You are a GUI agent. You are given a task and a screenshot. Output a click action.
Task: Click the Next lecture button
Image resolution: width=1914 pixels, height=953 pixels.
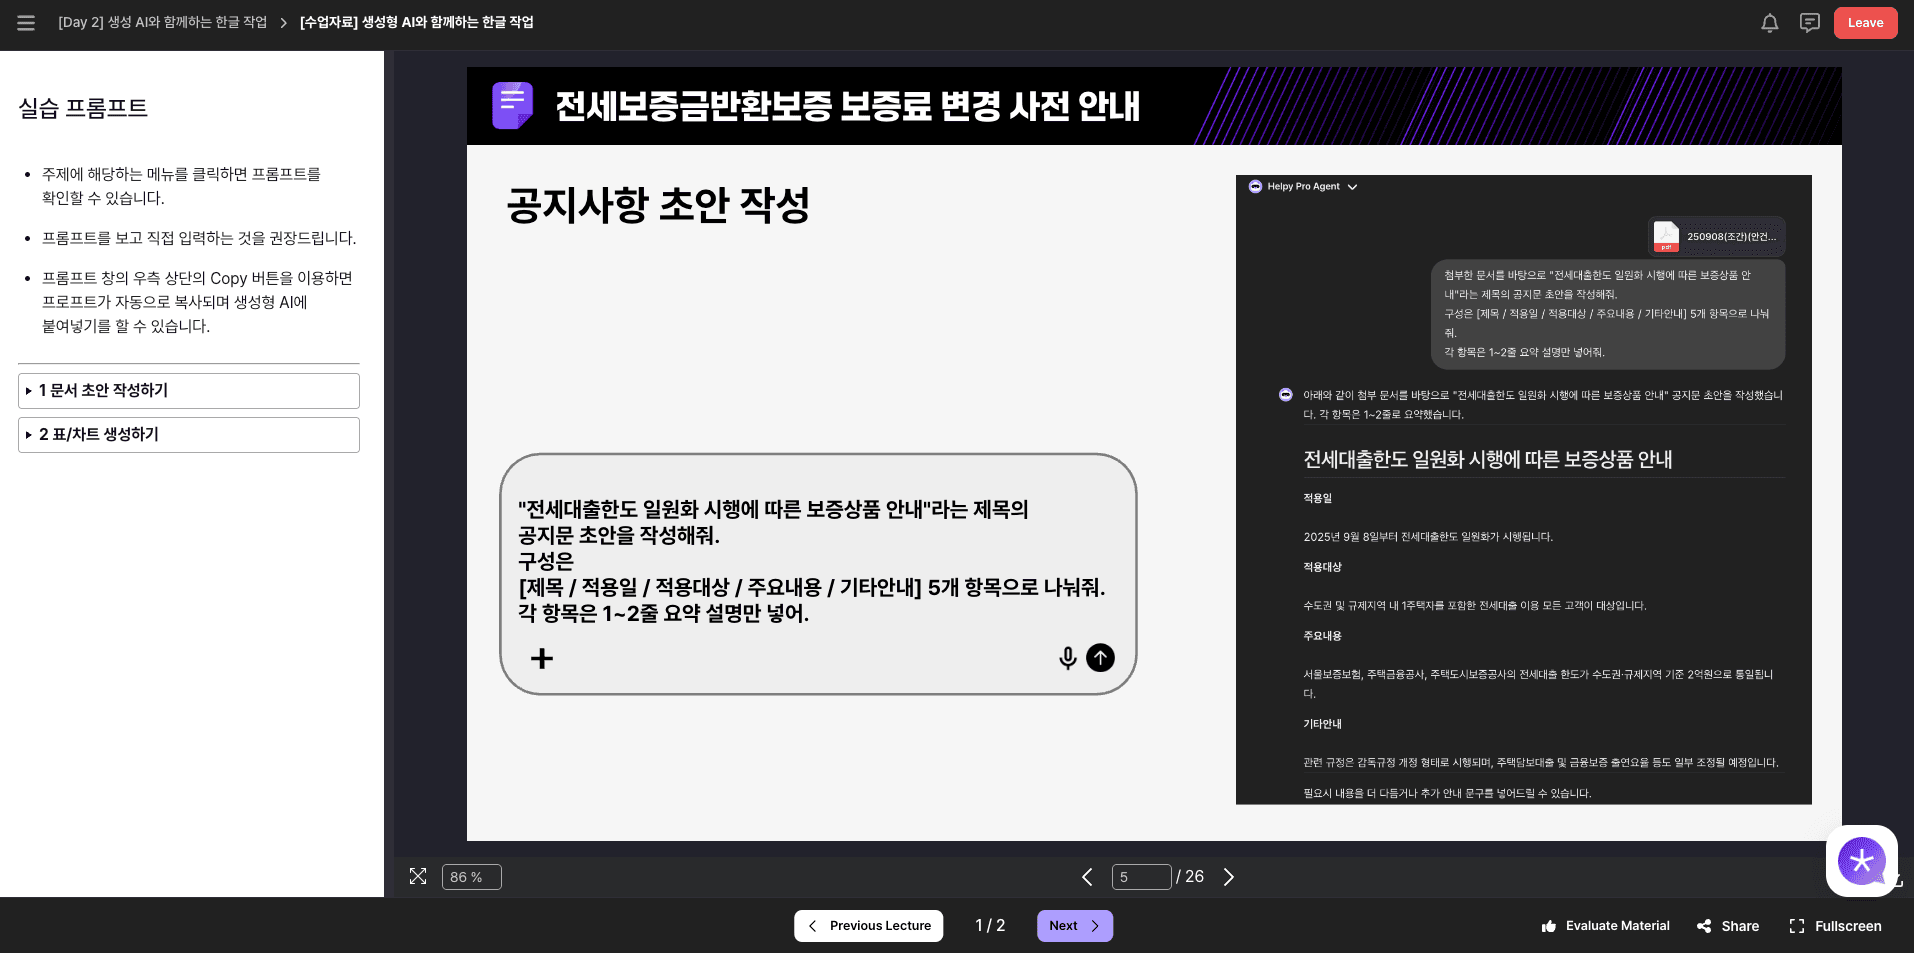click(x=1074, y=926)
